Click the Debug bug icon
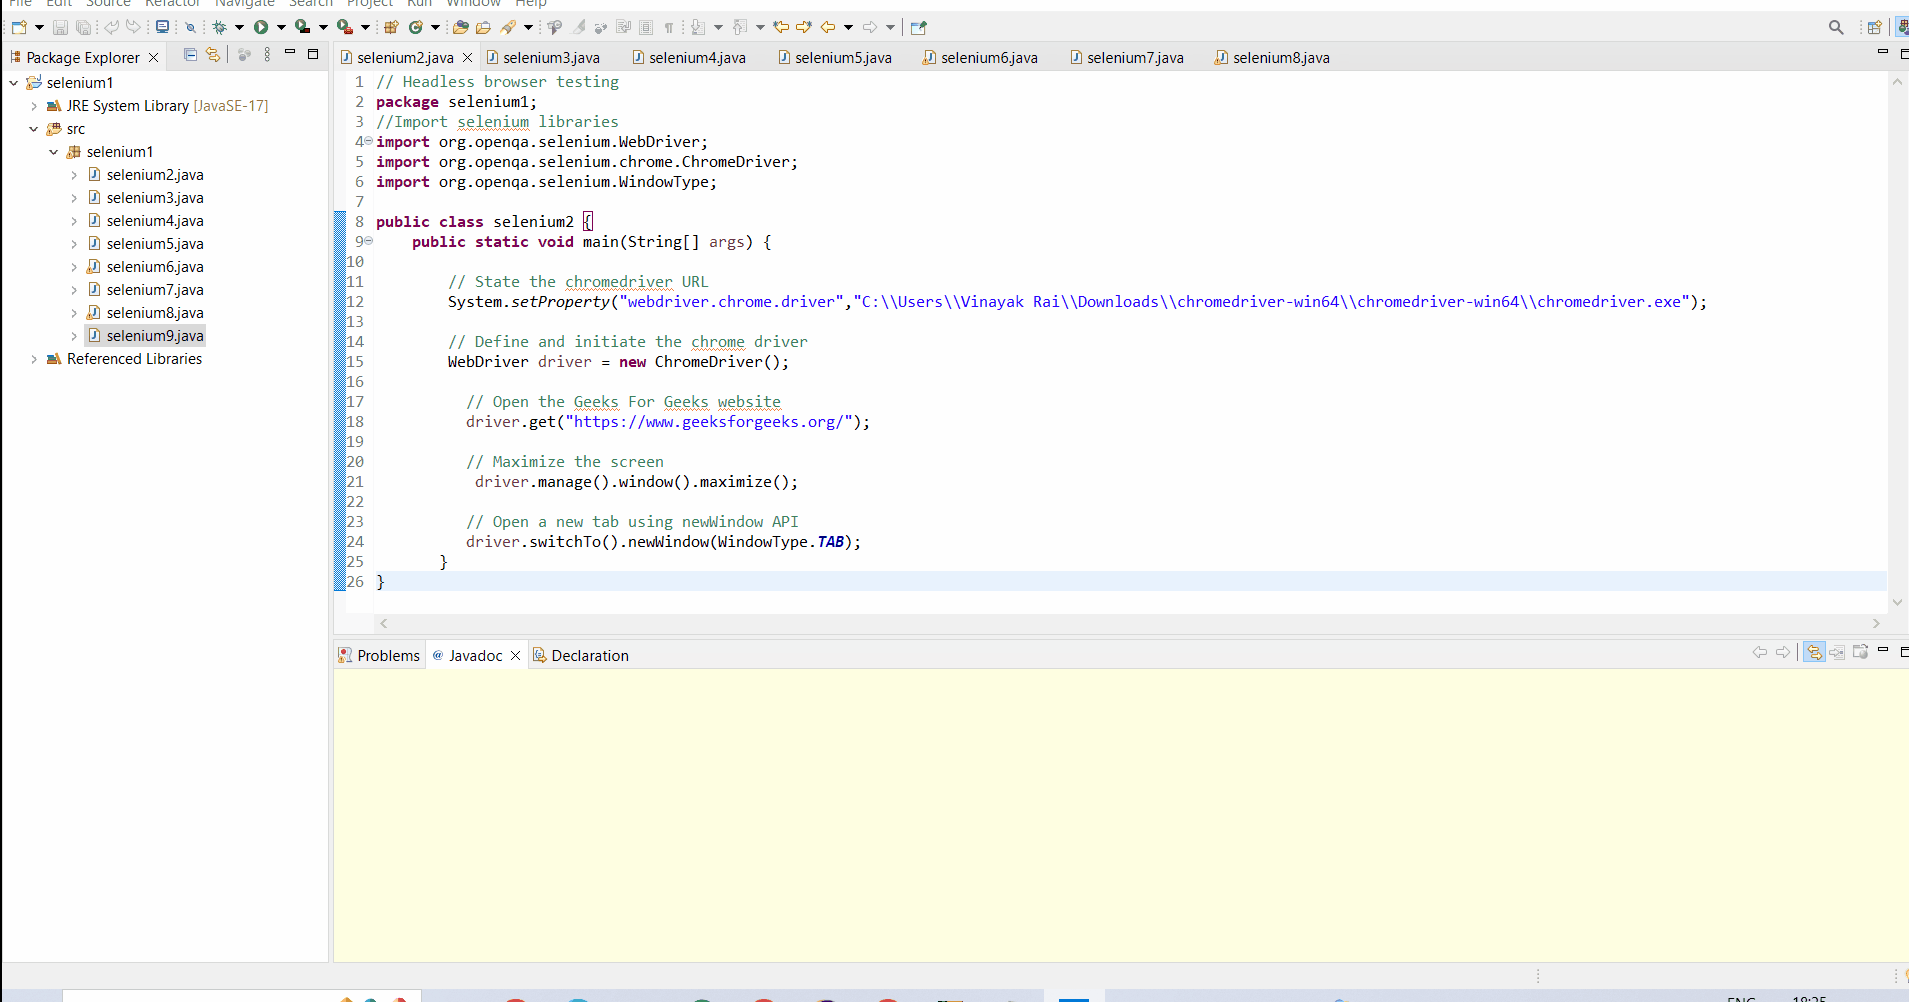The image size is (1909, 1002). (x=219, y=27)
